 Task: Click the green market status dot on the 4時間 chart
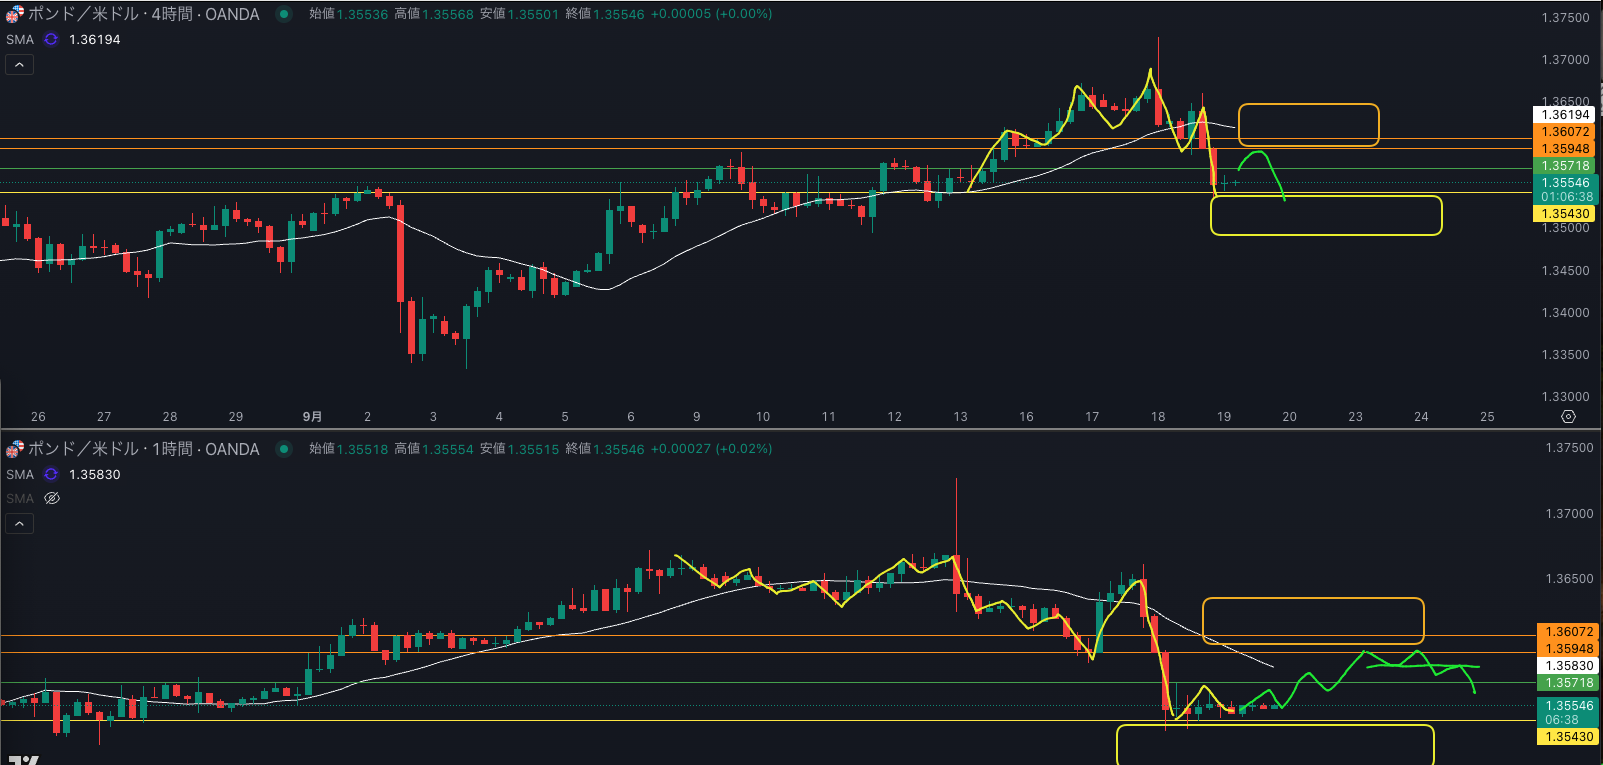tap(284, 14)
